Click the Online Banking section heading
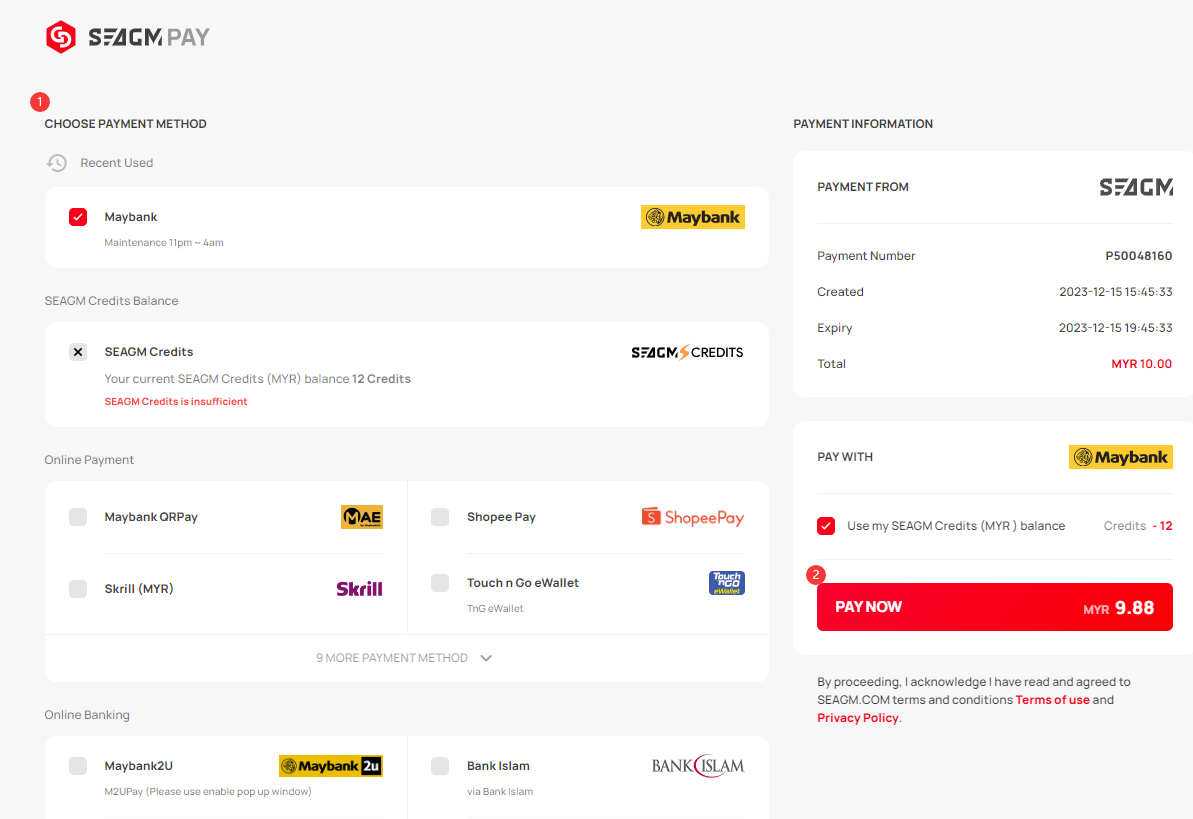 (87, 715)
